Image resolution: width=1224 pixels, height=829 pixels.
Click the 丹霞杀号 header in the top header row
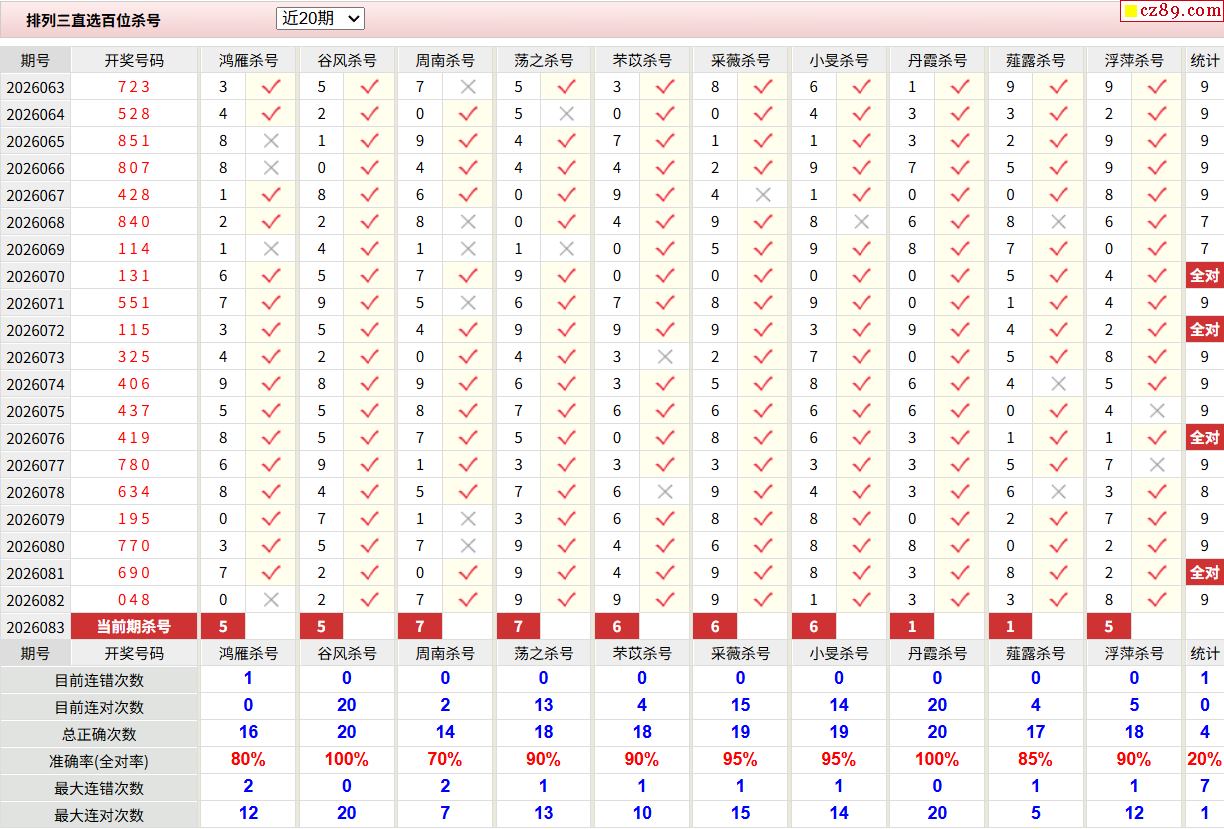tap(937, 60)
